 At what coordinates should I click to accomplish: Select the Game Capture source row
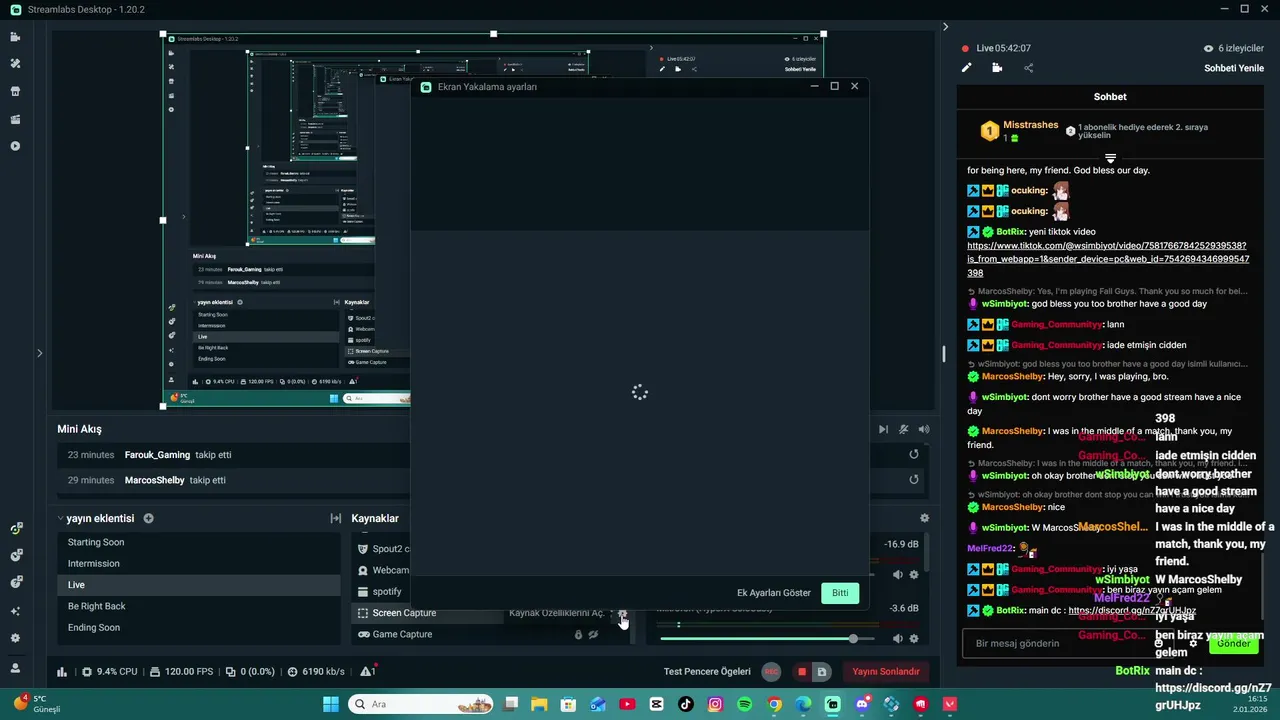pos(490,634)
